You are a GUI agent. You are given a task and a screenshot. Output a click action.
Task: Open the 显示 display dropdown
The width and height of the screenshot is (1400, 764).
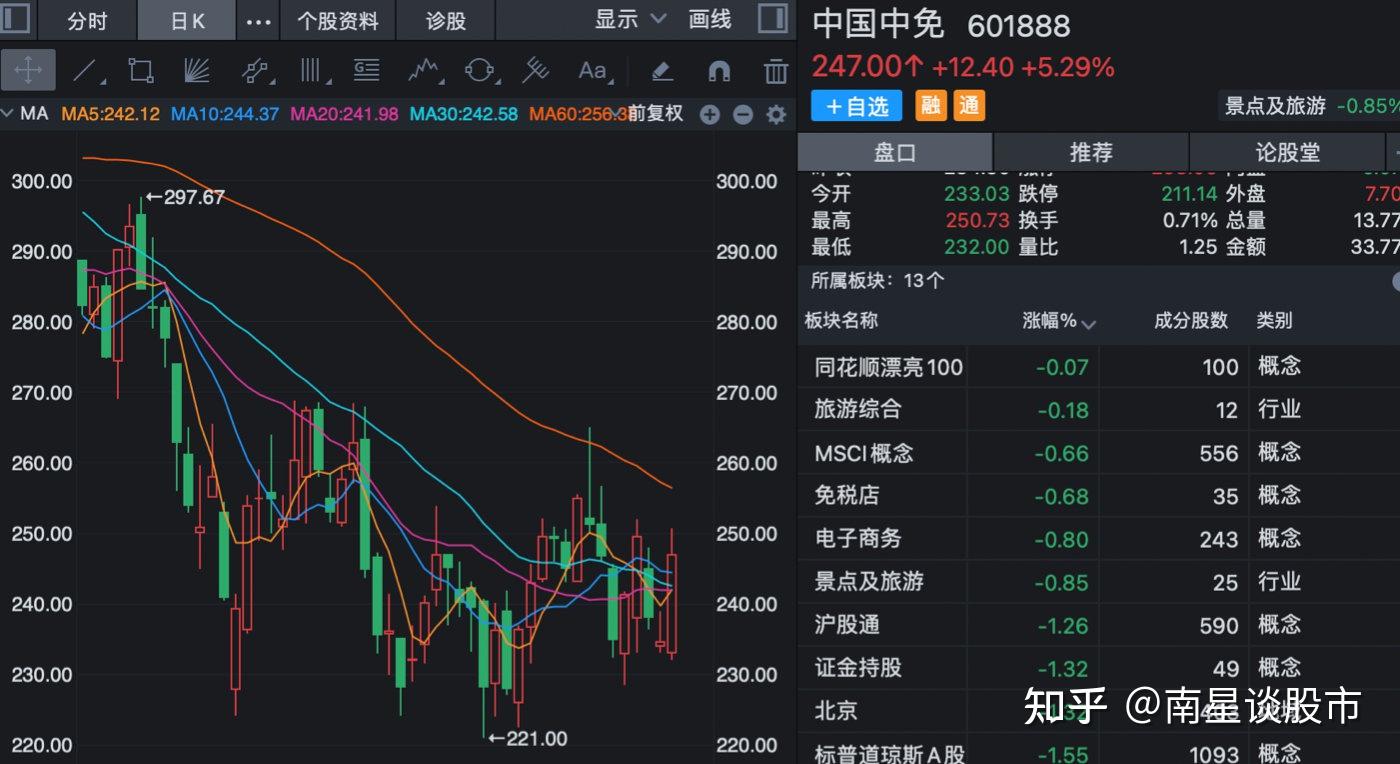[617, 19]
